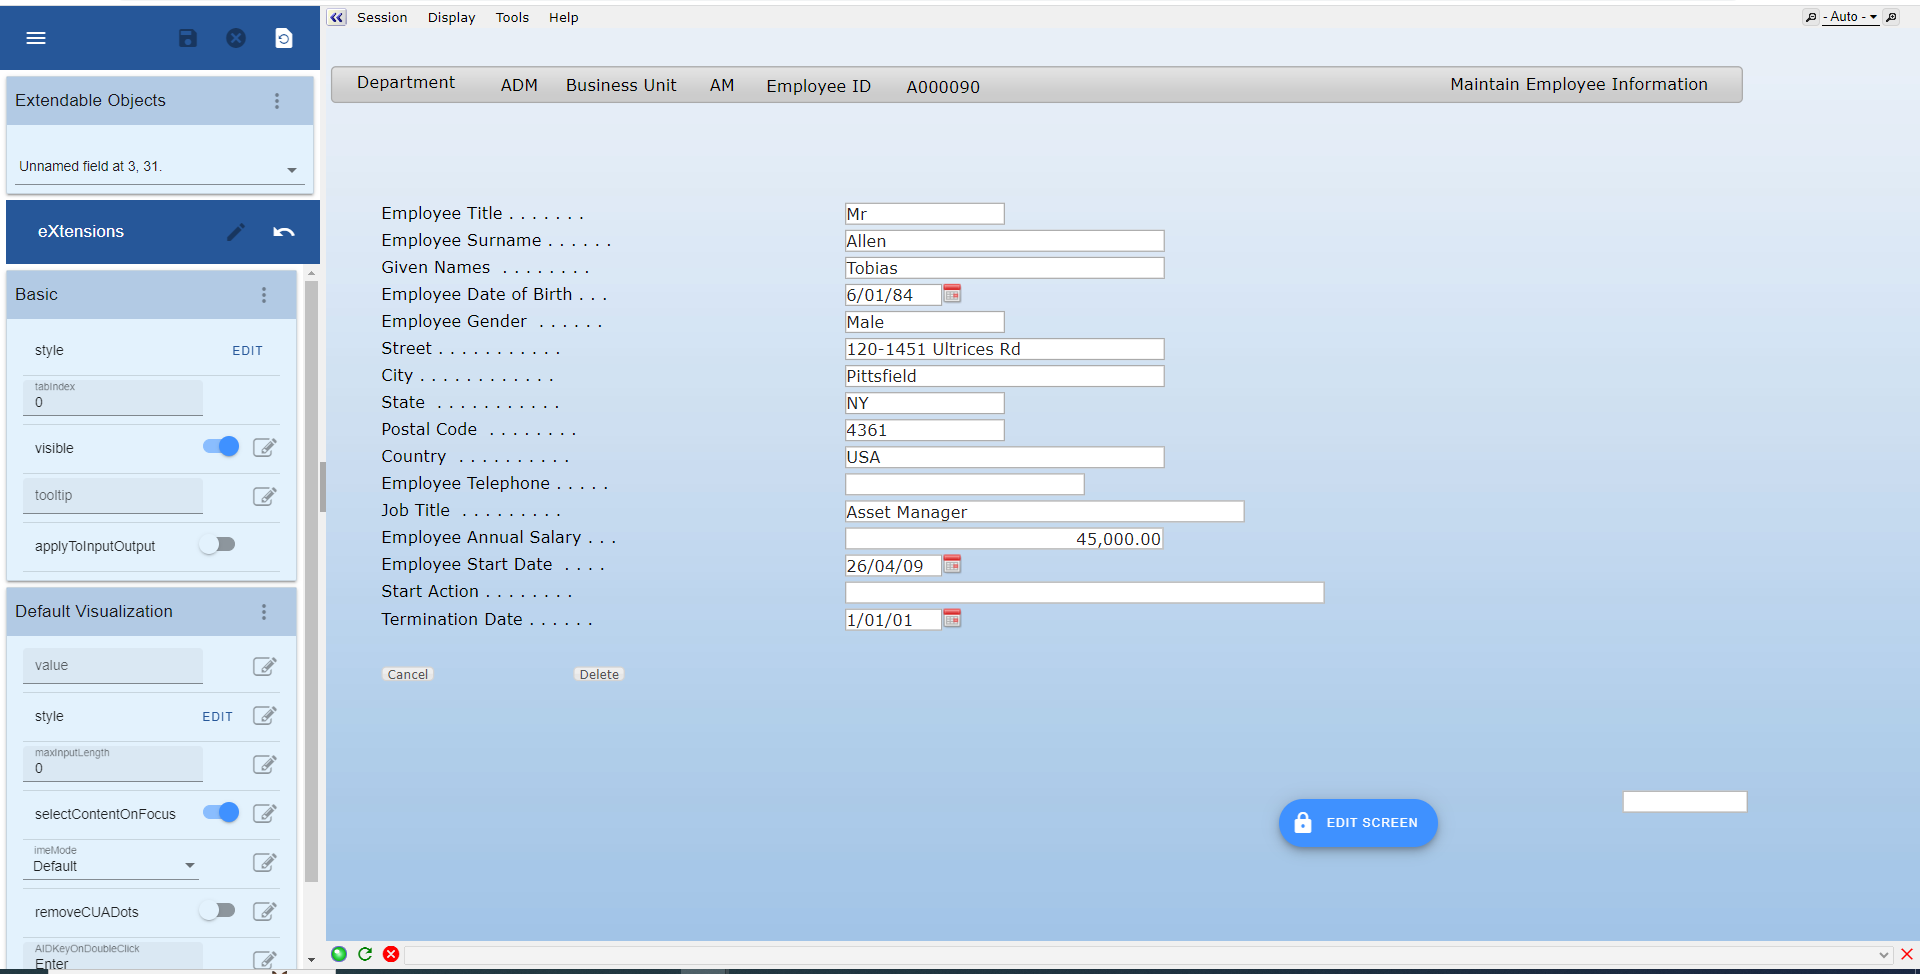Toggle the selectContentOnFocus switch
This screenshot has height=974, width=1920.
pyautogui.click(x=221, y=813)
